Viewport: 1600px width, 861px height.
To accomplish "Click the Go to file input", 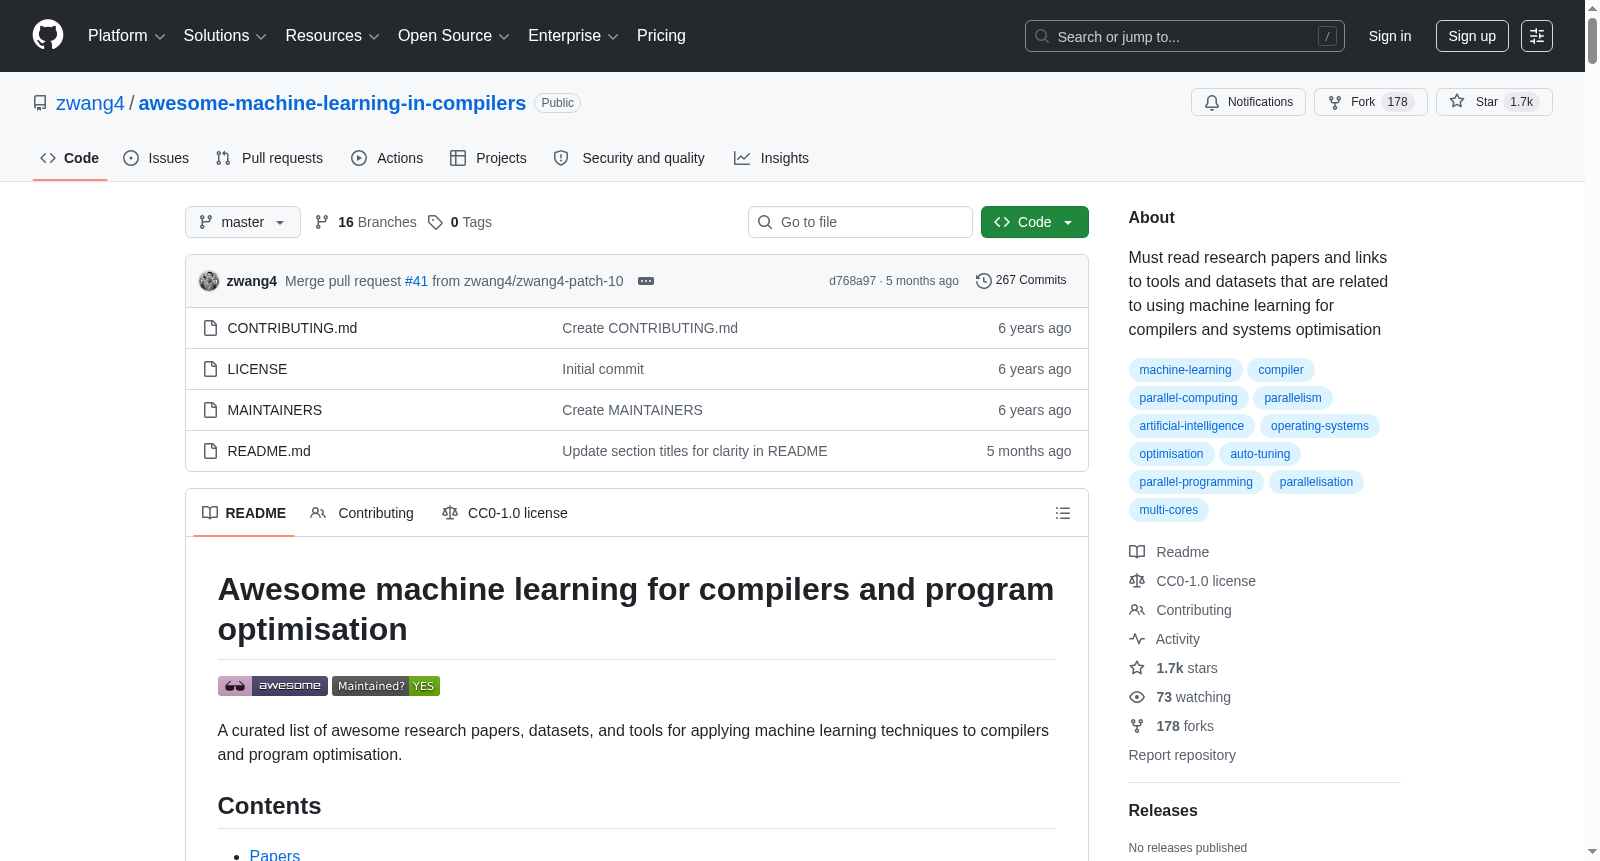I will (860, 222).
